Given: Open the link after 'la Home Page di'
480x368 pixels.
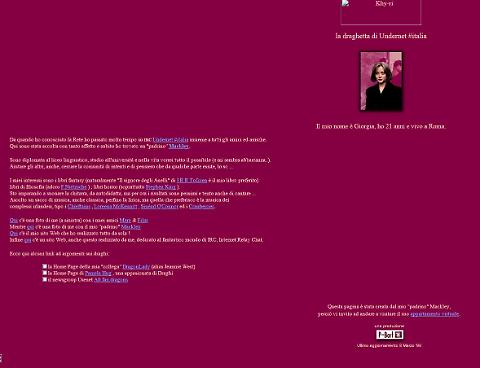Looking at the screenshot, I should pyautogui.click(x=98, y=273).
